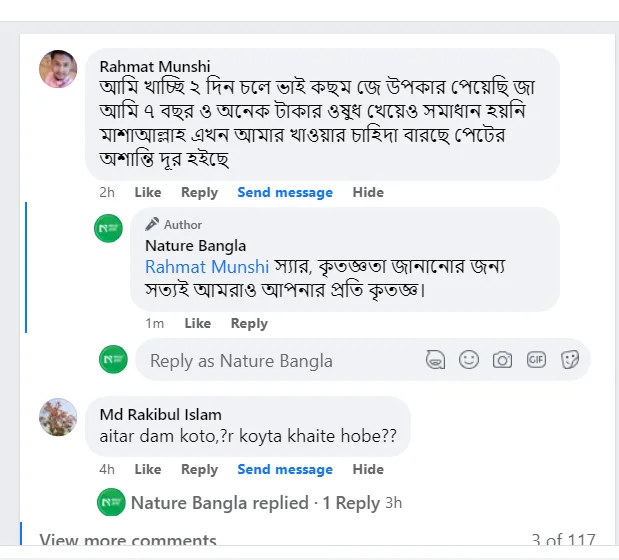The height and width of the screenshot is (560, 619).
Task: Hide Rahmat Munshi's comment
Action: [x=368, y=192]
